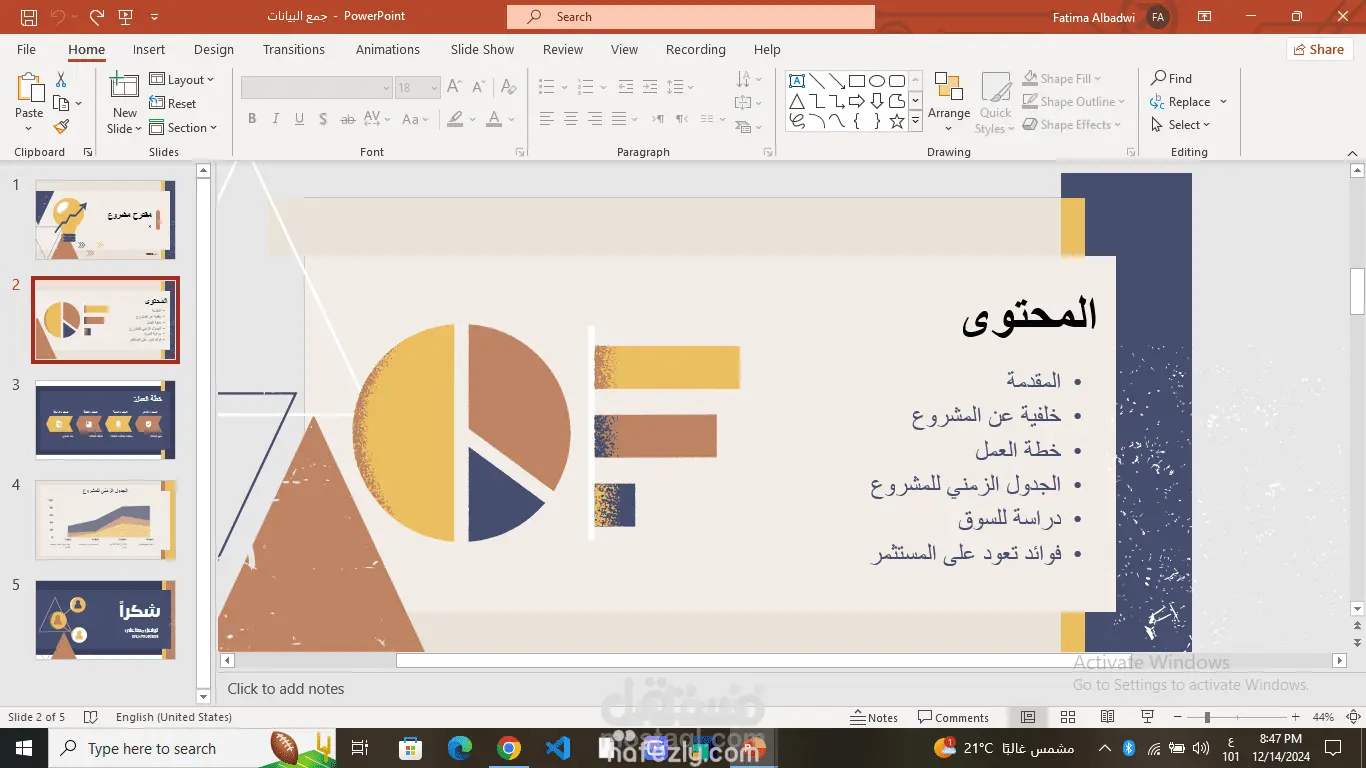This screenshot has height=768, width=1366.
Task: Toggle Strikethrough formatting
Action: (x=348, y=119)
